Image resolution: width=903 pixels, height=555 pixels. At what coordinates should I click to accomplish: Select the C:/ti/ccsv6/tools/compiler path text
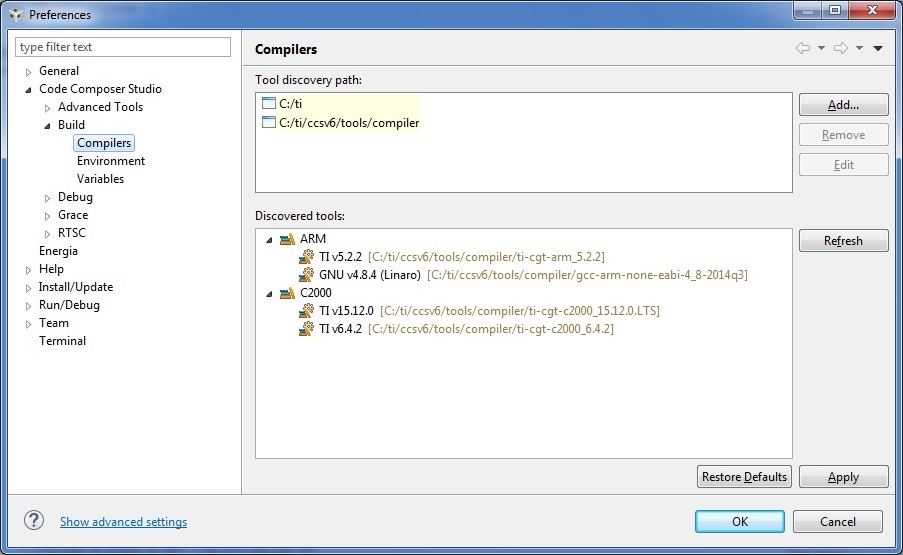349,123
